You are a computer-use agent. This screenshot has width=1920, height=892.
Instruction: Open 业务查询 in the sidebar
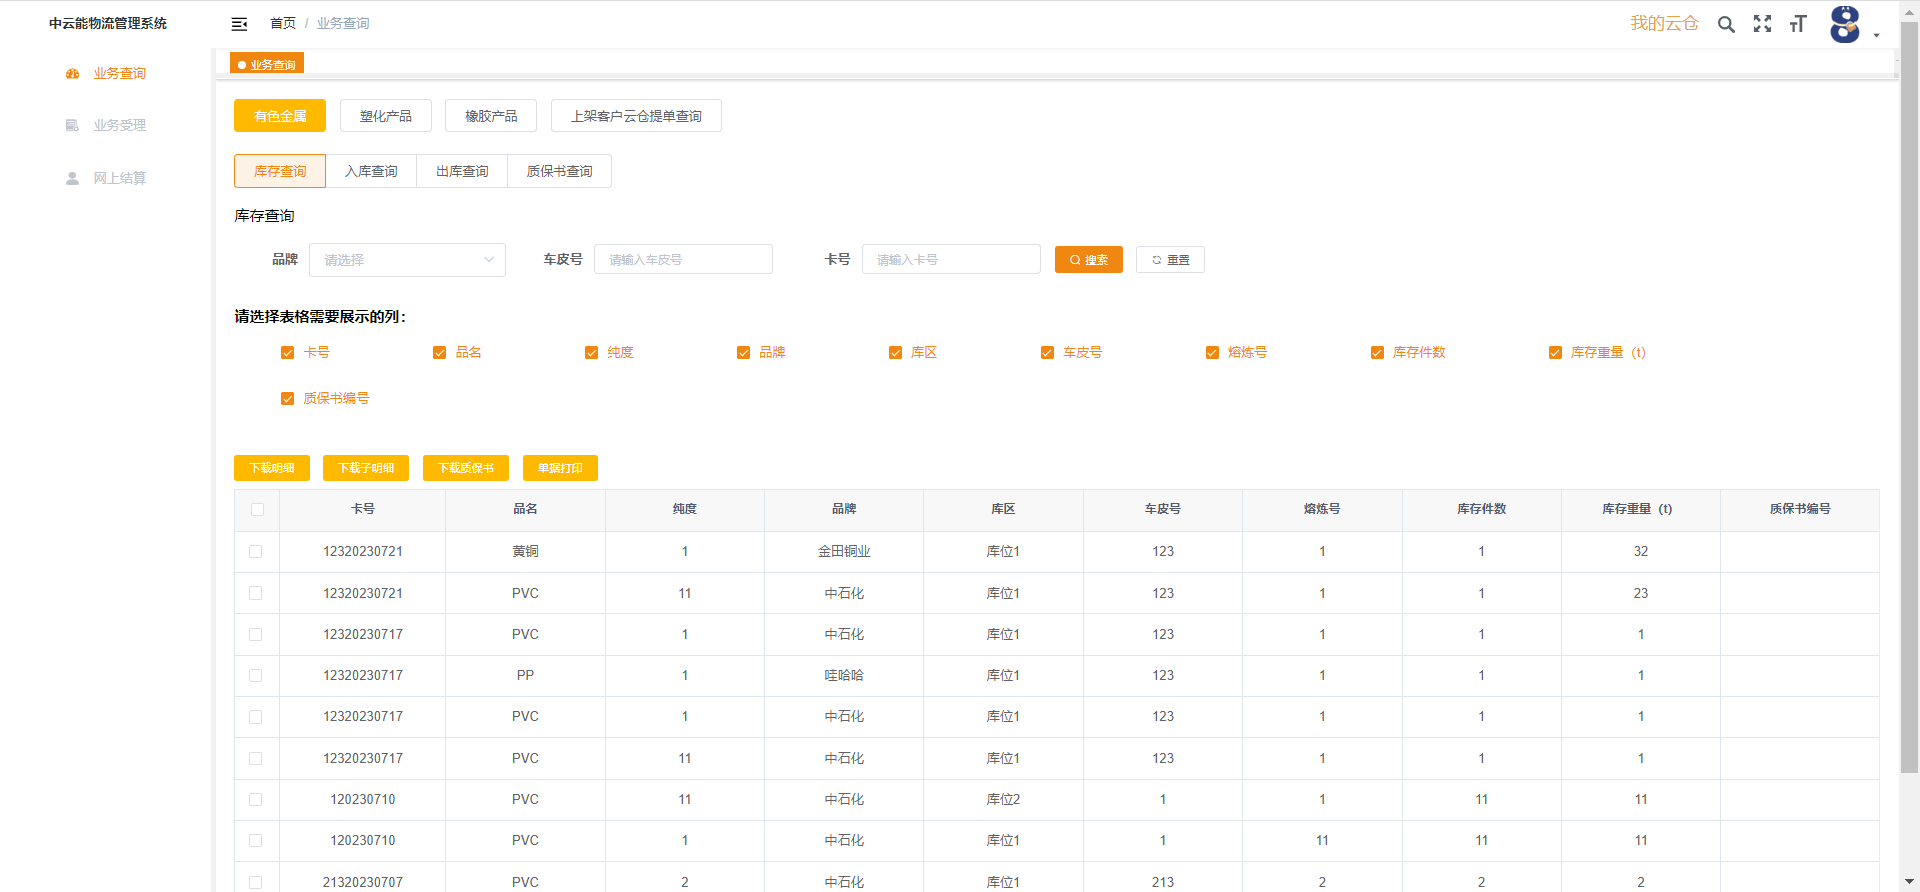tap(106, 74)
